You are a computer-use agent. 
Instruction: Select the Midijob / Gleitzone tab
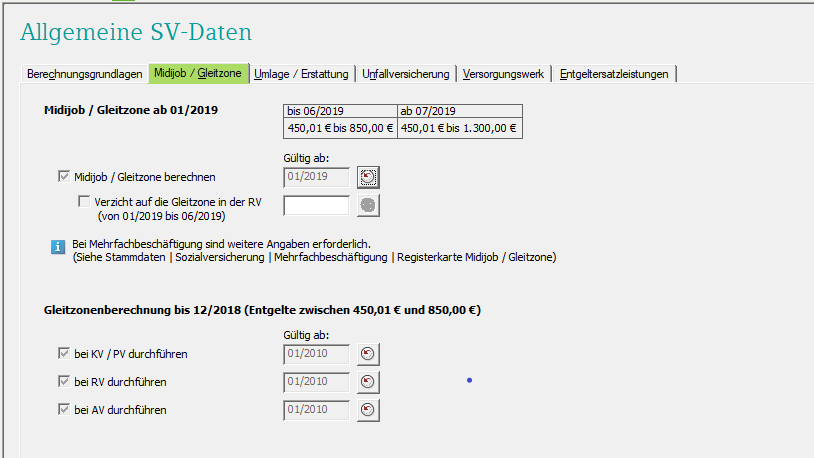pyautogui.click(x=198, y=74)
